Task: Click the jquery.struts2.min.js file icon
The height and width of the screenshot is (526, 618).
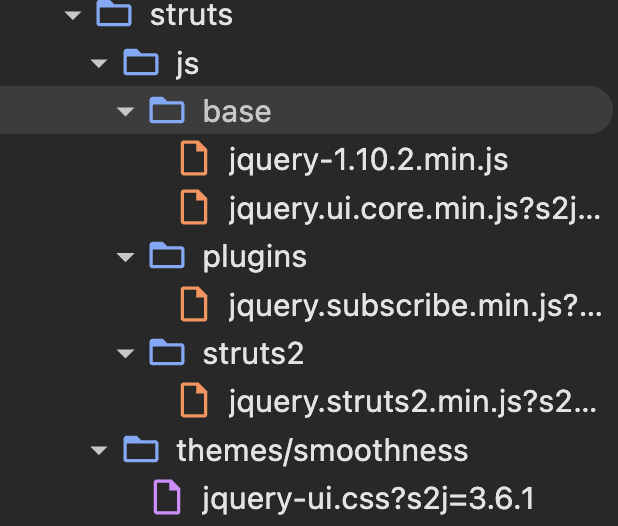Action: (194, 400)
